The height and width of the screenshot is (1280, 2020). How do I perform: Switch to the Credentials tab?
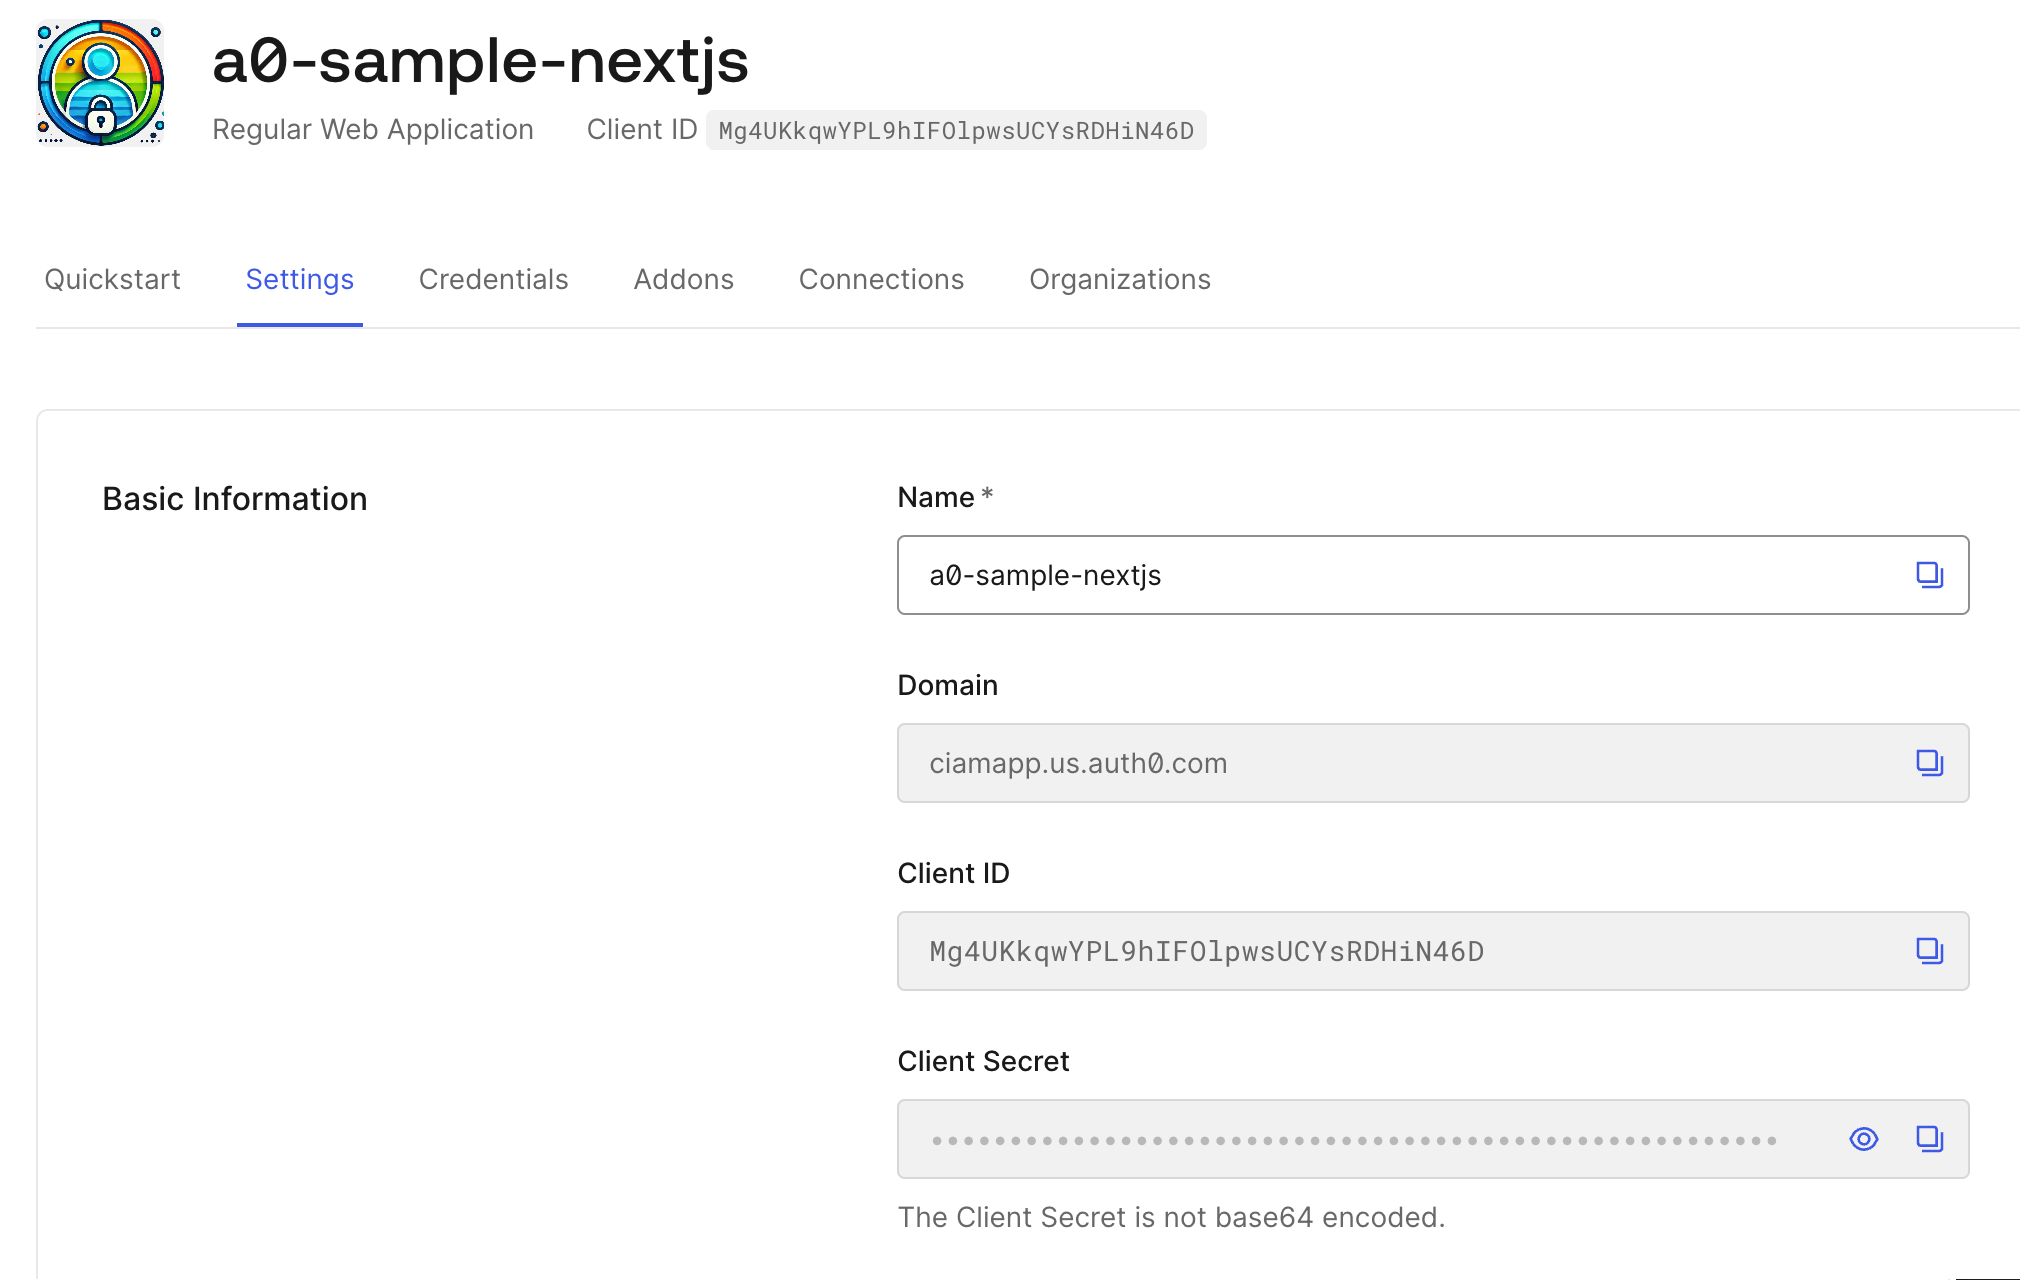pyautogui.click(x=493, y=279)
